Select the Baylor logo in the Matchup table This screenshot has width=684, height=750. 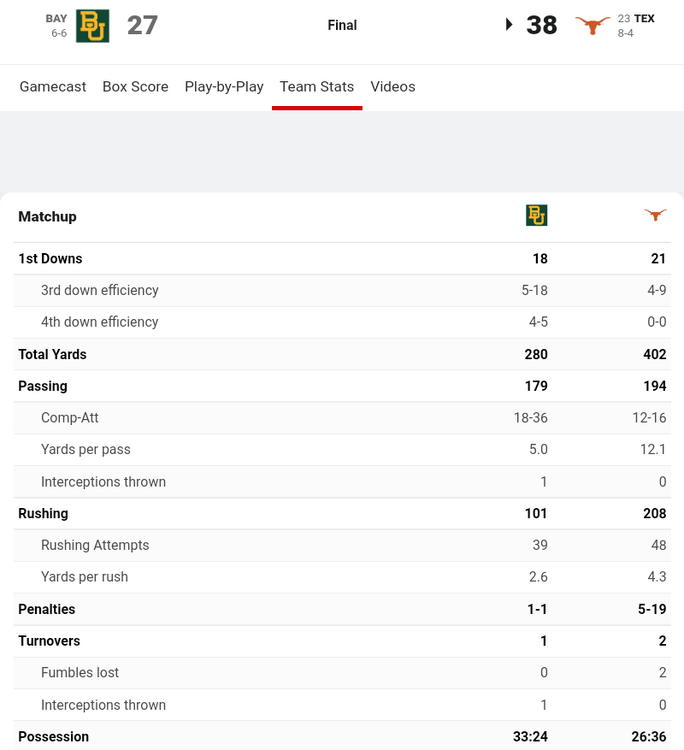pyautogui.click(x=537, y=215)
